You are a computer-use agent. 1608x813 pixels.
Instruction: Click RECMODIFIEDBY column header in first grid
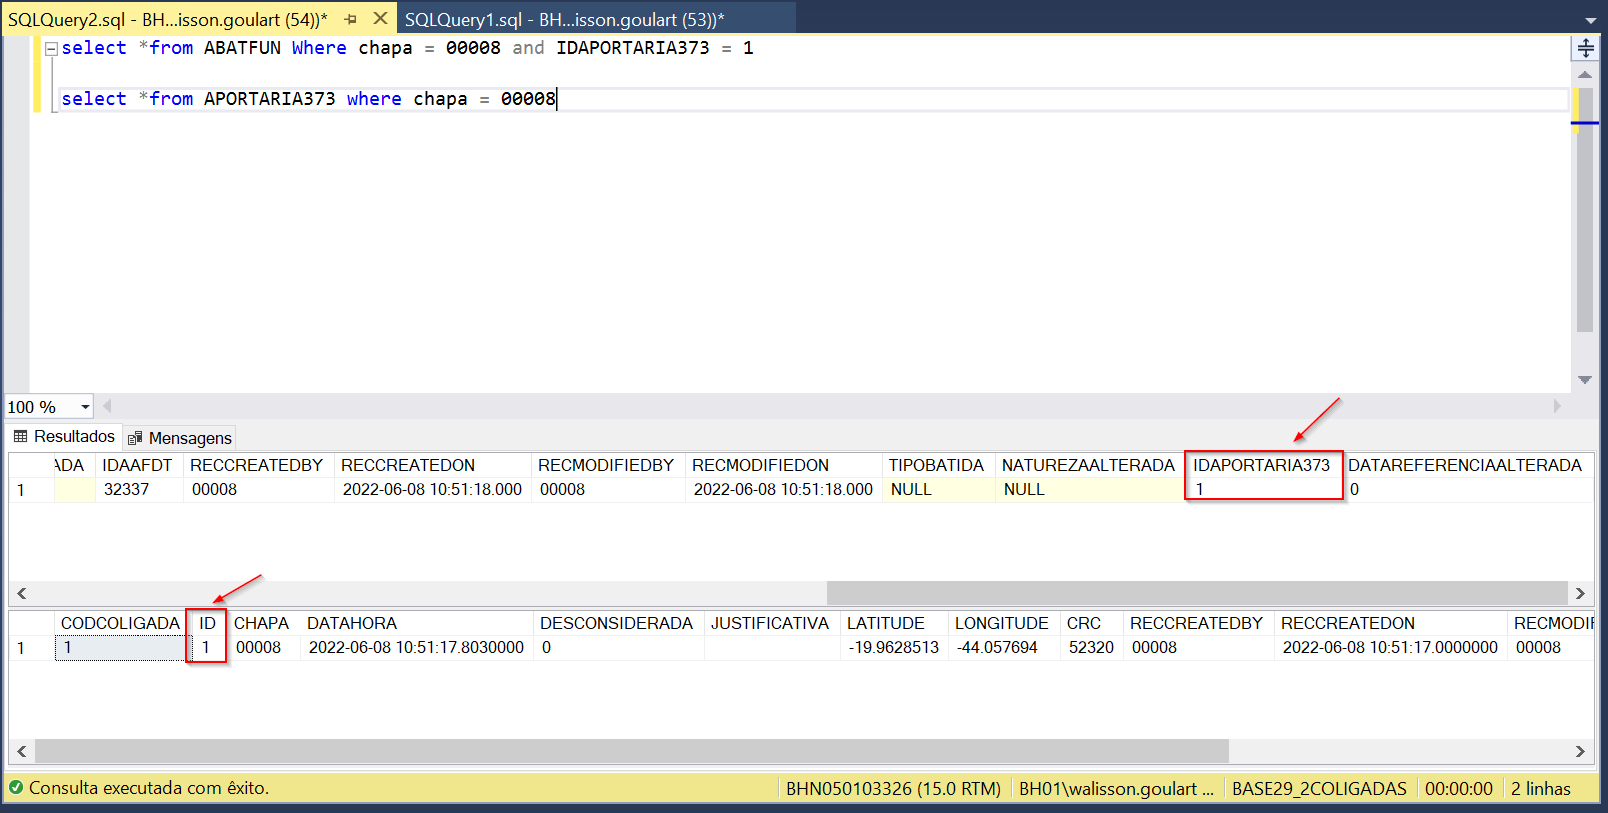606,465
